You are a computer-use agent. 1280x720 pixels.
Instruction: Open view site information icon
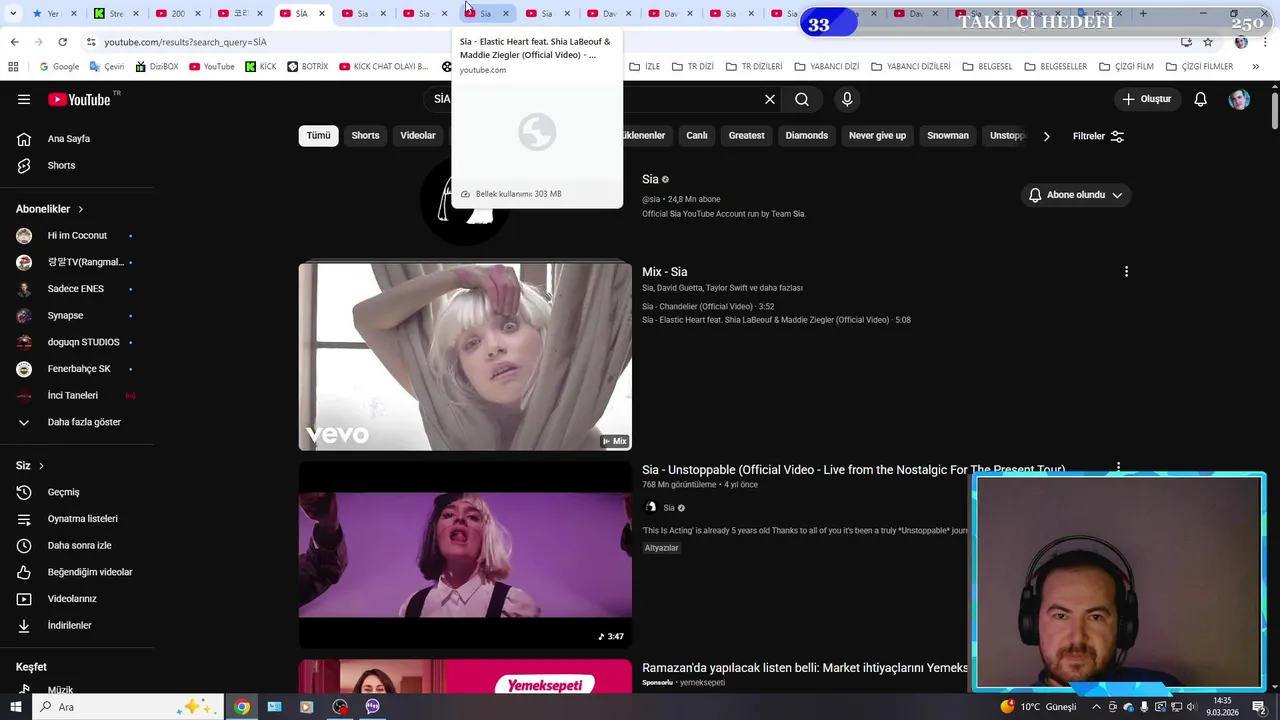(x=91, y=42)
